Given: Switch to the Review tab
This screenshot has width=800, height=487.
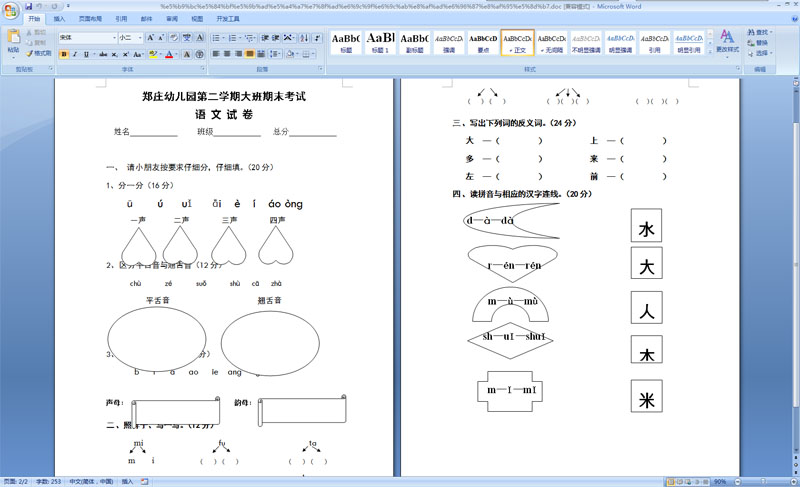Looking at the screenshot, I should [172, 19].
